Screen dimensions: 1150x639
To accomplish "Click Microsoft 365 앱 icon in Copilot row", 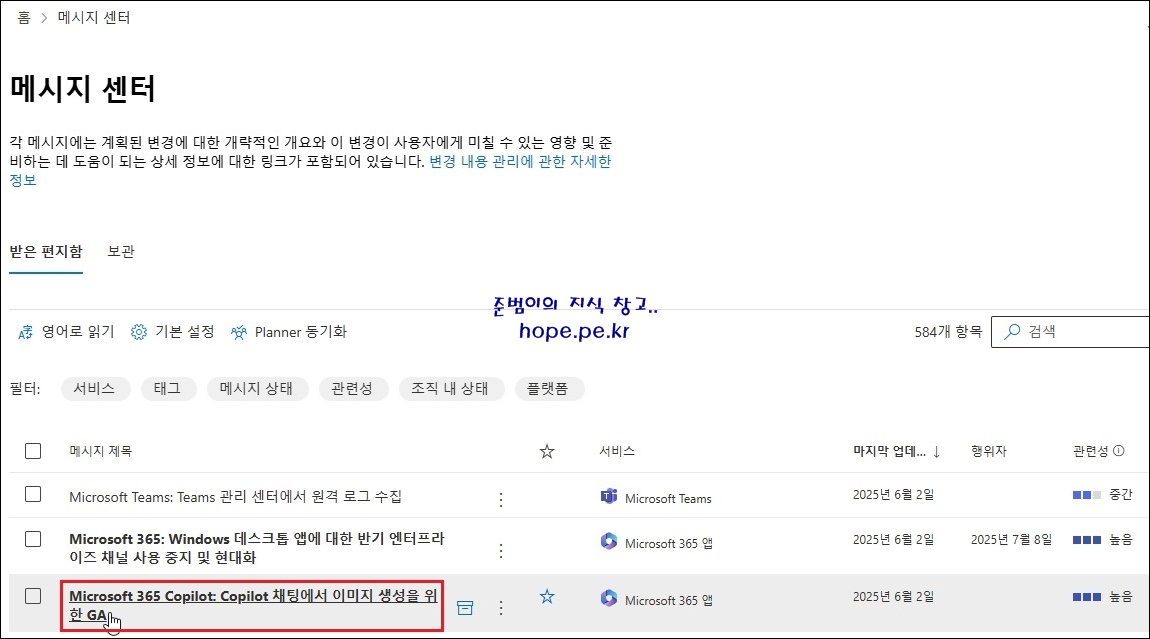I will coord(609,598).
